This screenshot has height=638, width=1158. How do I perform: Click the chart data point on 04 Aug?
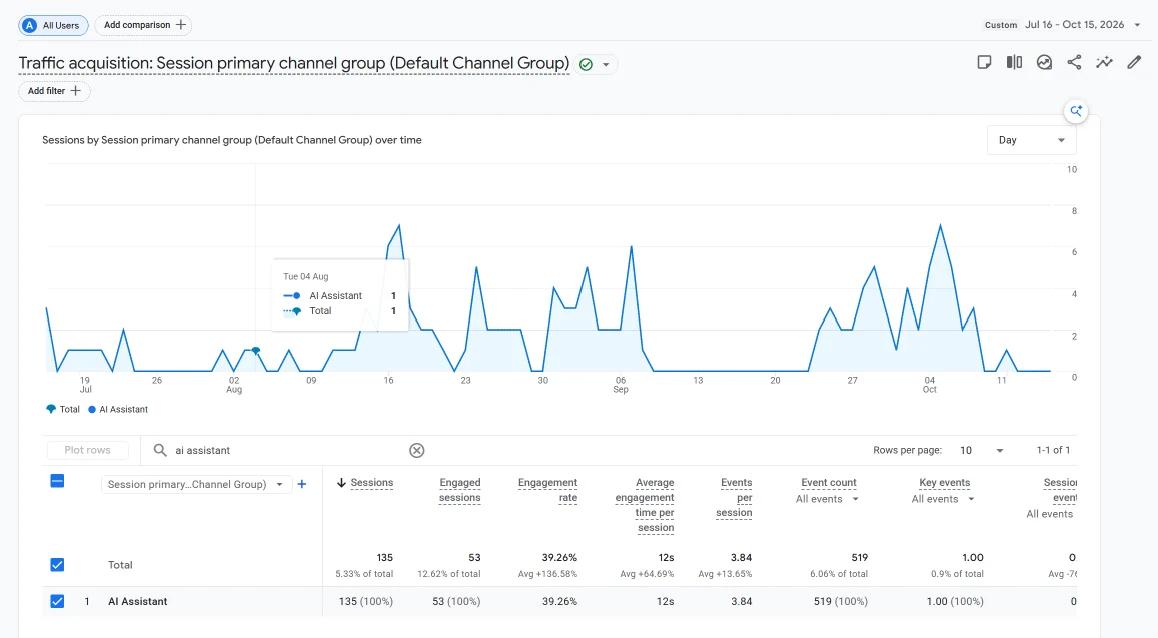[x=256, y=351]
